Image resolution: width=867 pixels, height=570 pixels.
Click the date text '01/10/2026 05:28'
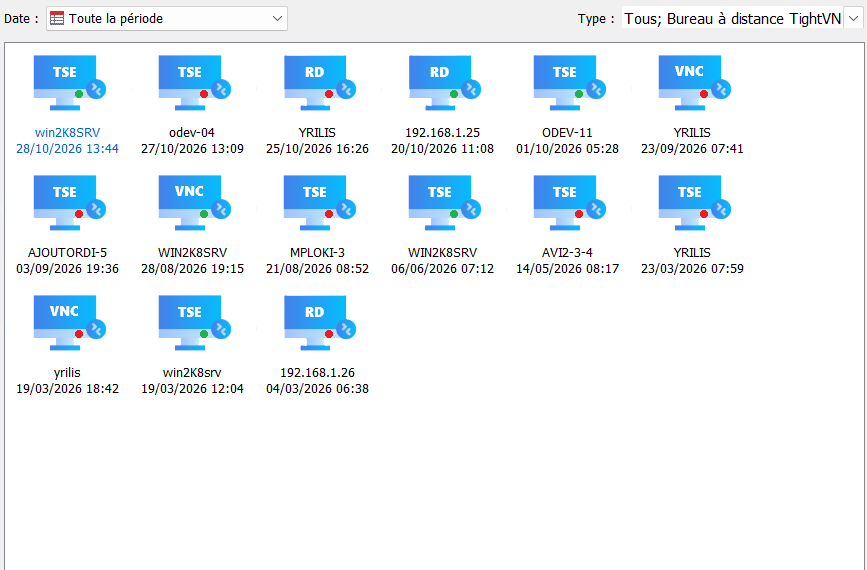coord(567,149)
